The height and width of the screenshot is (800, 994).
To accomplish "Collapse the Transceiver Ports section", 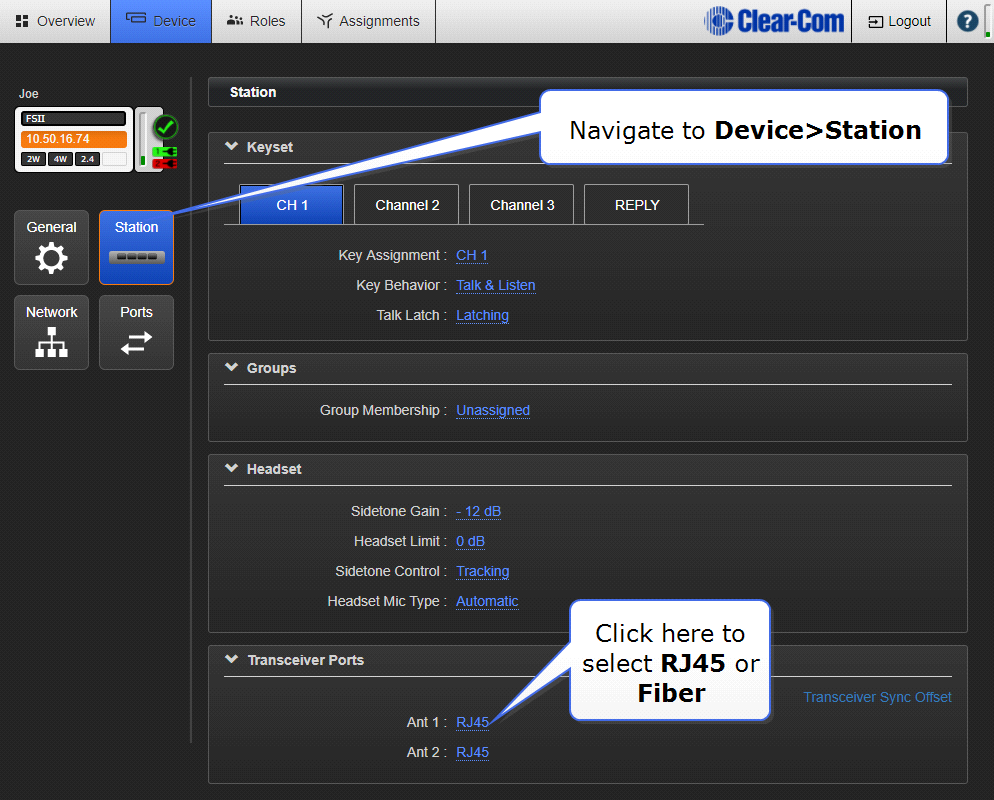I will pos(231,660).
